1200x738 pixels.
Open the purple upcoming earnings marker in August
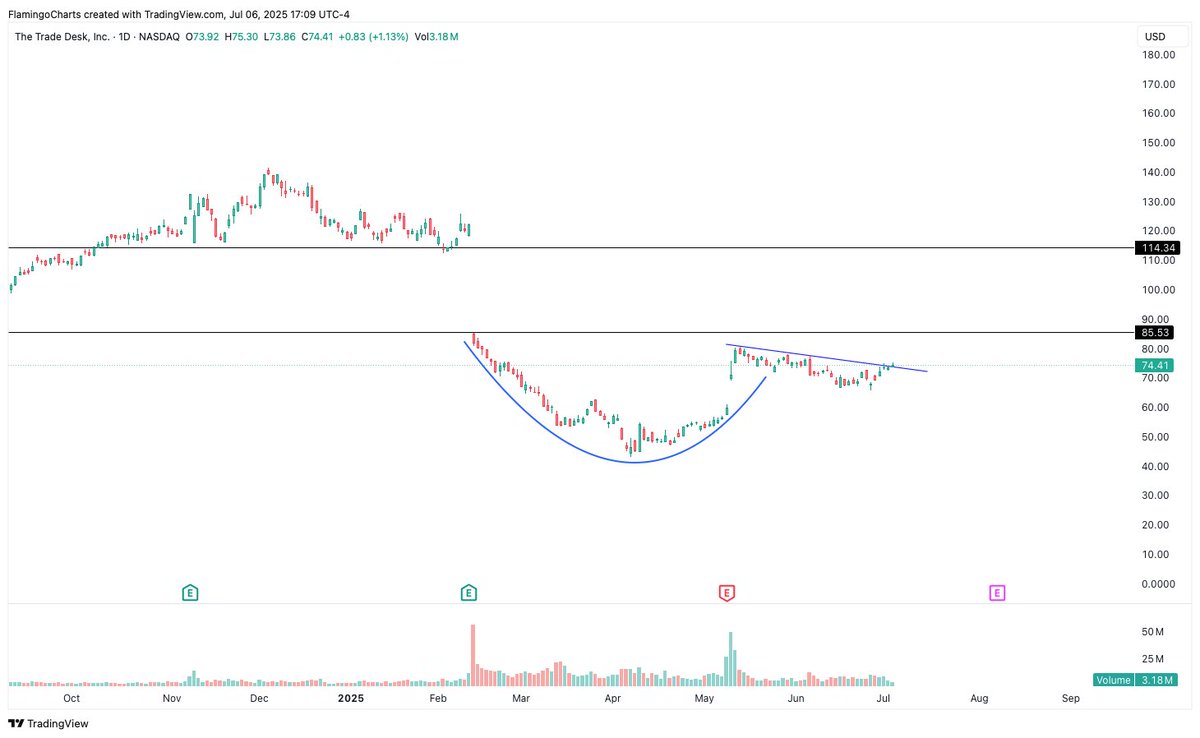coord(996,593)
